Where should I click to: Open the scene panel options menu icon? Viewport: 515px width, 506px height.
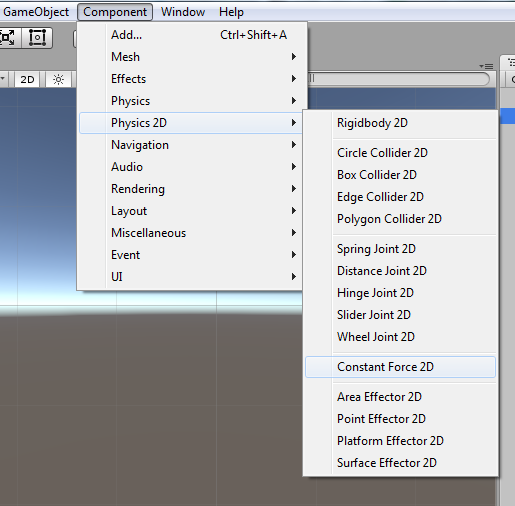486,66
